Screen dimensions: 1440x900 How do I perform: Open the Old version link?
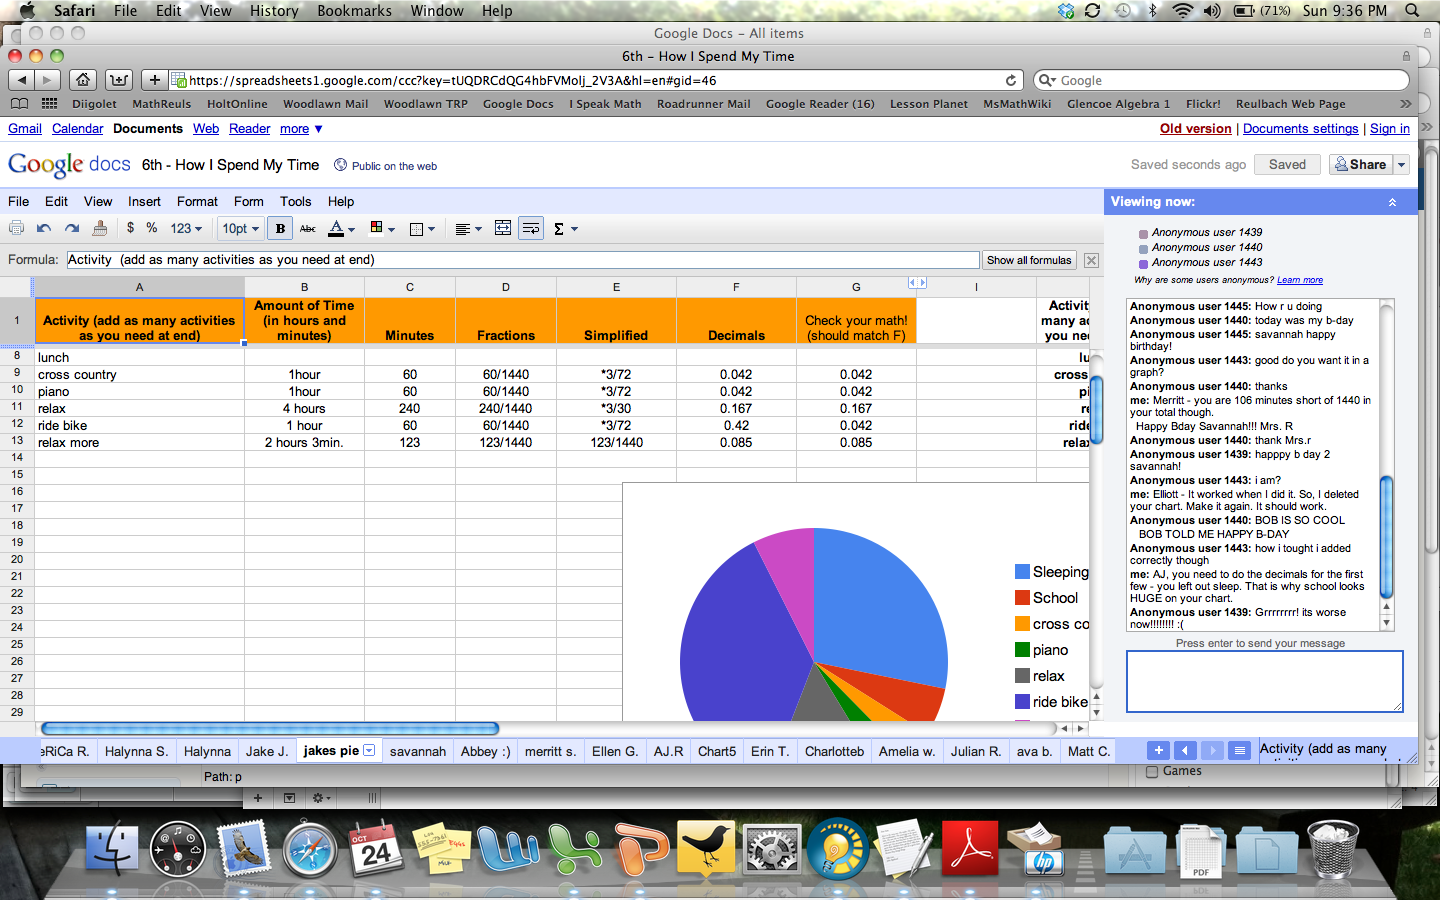[1195, 129]
